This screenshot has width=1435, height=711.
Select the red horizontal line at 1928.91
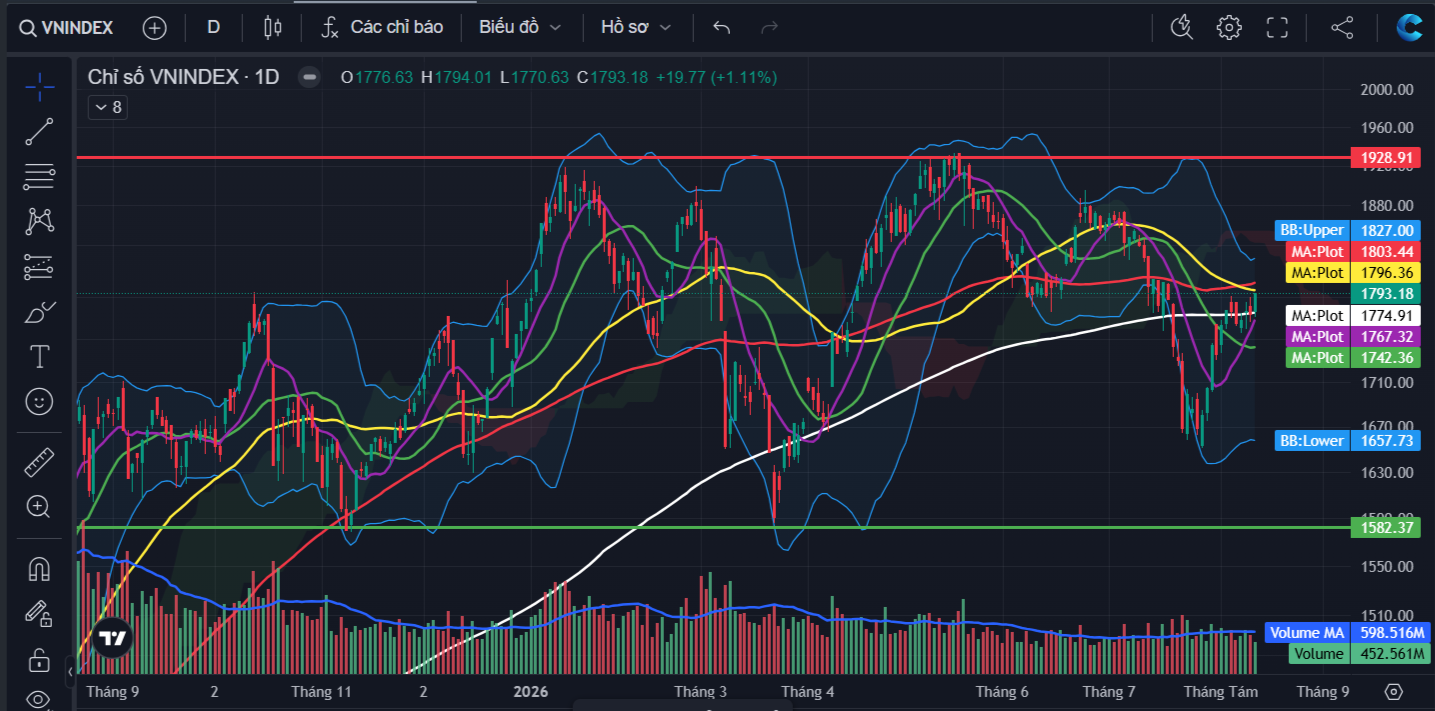tap(712, 158)
